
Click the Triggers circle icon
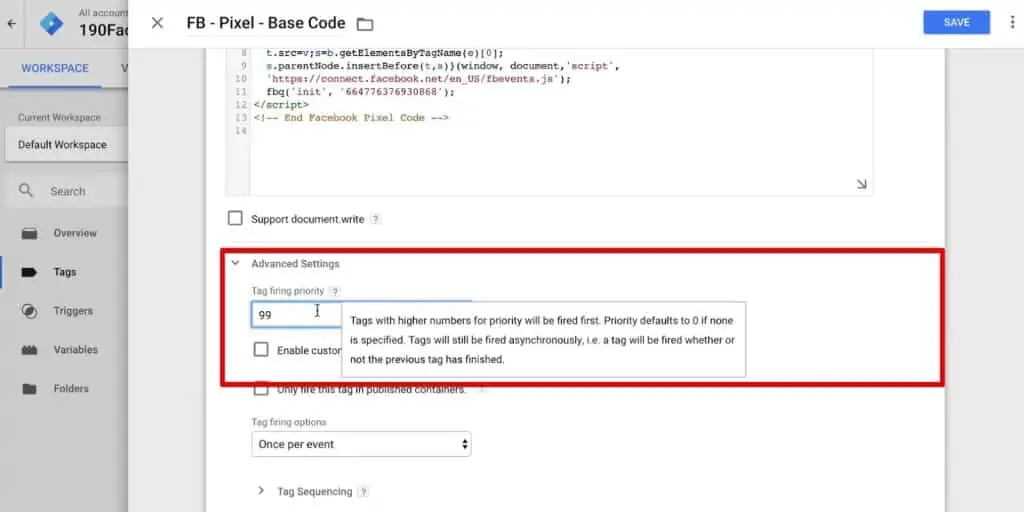click(x=29, y=311)
